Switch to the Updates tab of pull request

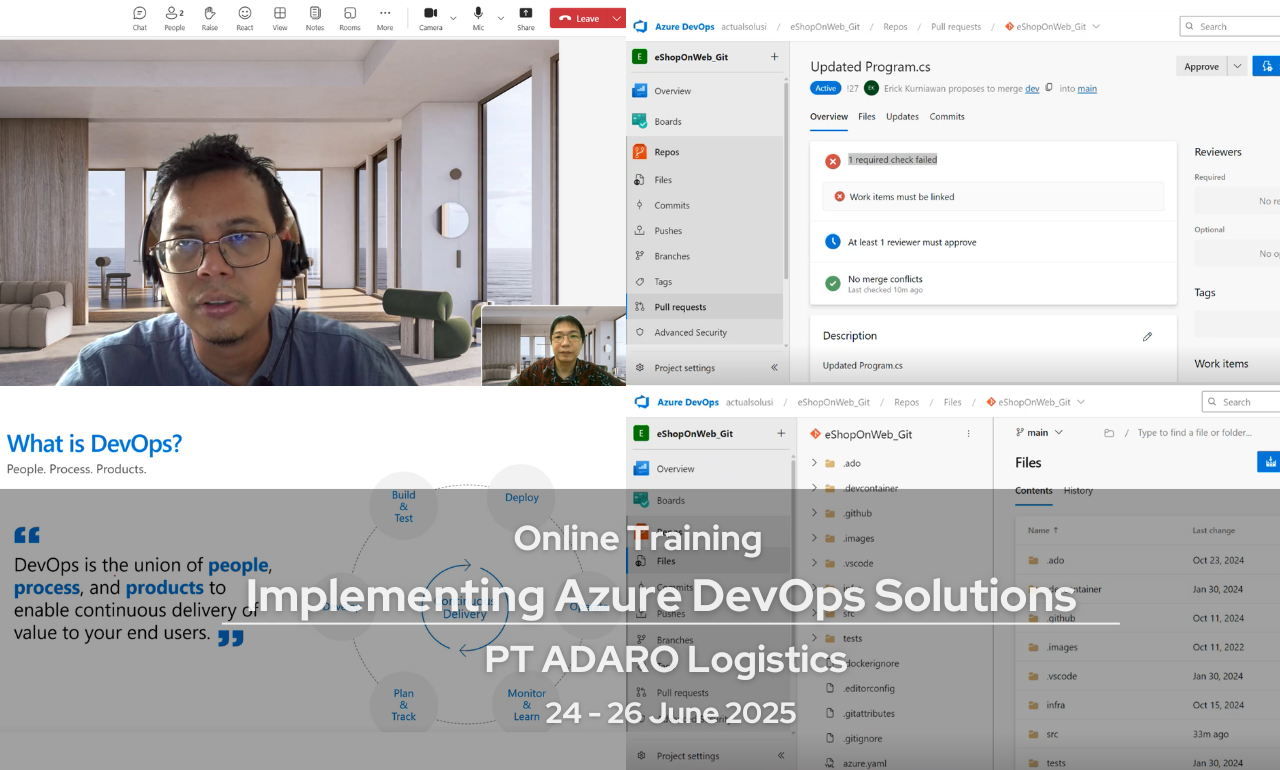[x=902, y=117]
